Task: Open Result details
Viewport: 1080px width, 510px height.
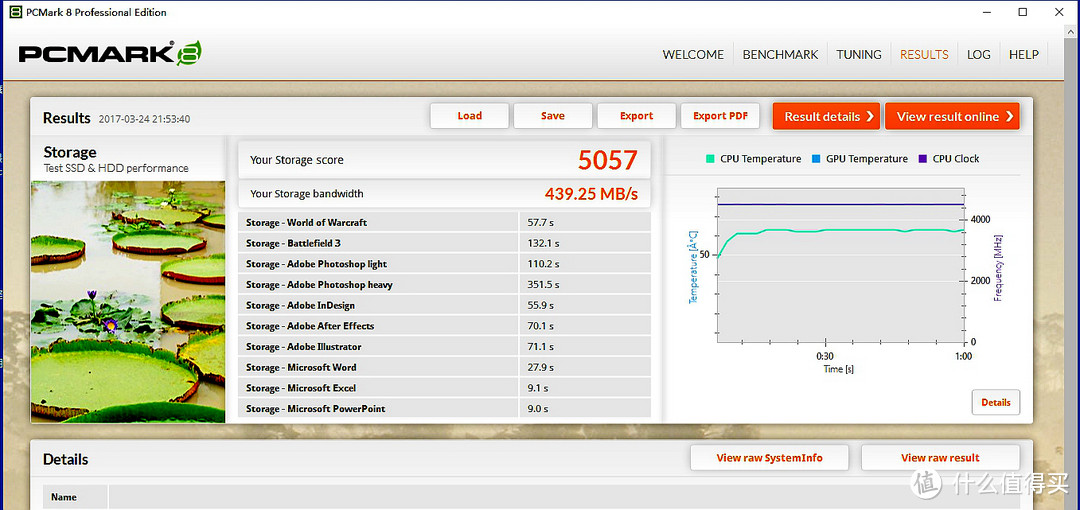Action: click(827, 116)
